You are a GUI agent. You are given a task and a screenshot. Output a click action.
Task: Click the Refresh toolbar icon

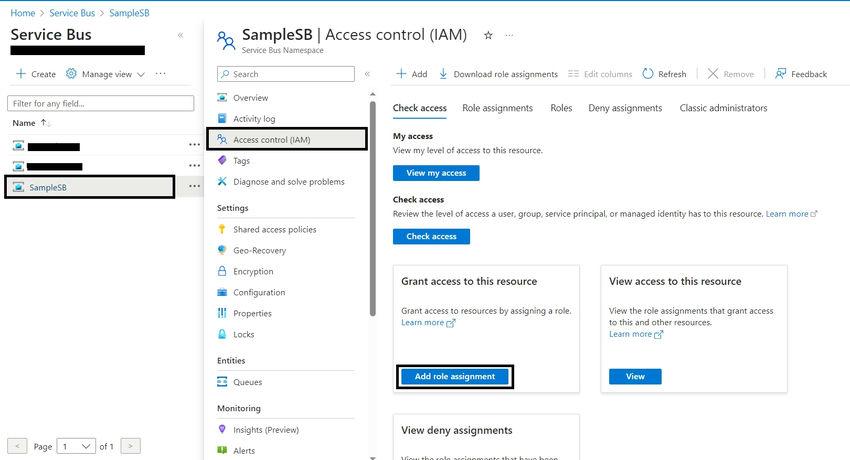pos(649,74)
